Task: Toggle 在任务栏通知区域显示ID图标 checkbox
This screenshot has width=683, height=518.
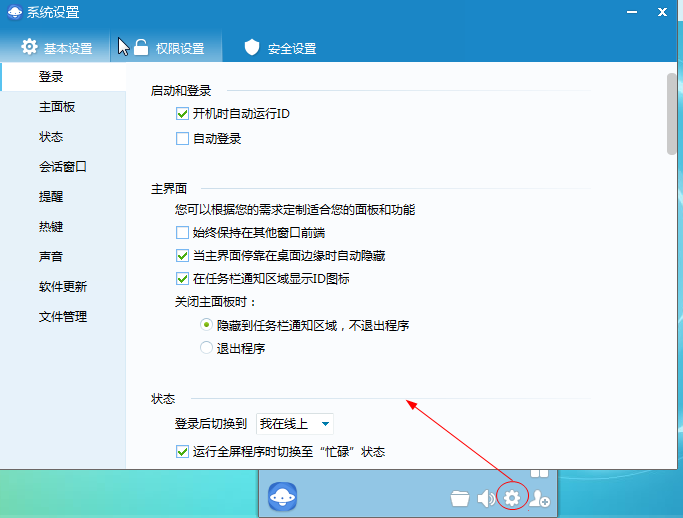Action: tap(182, 279)
